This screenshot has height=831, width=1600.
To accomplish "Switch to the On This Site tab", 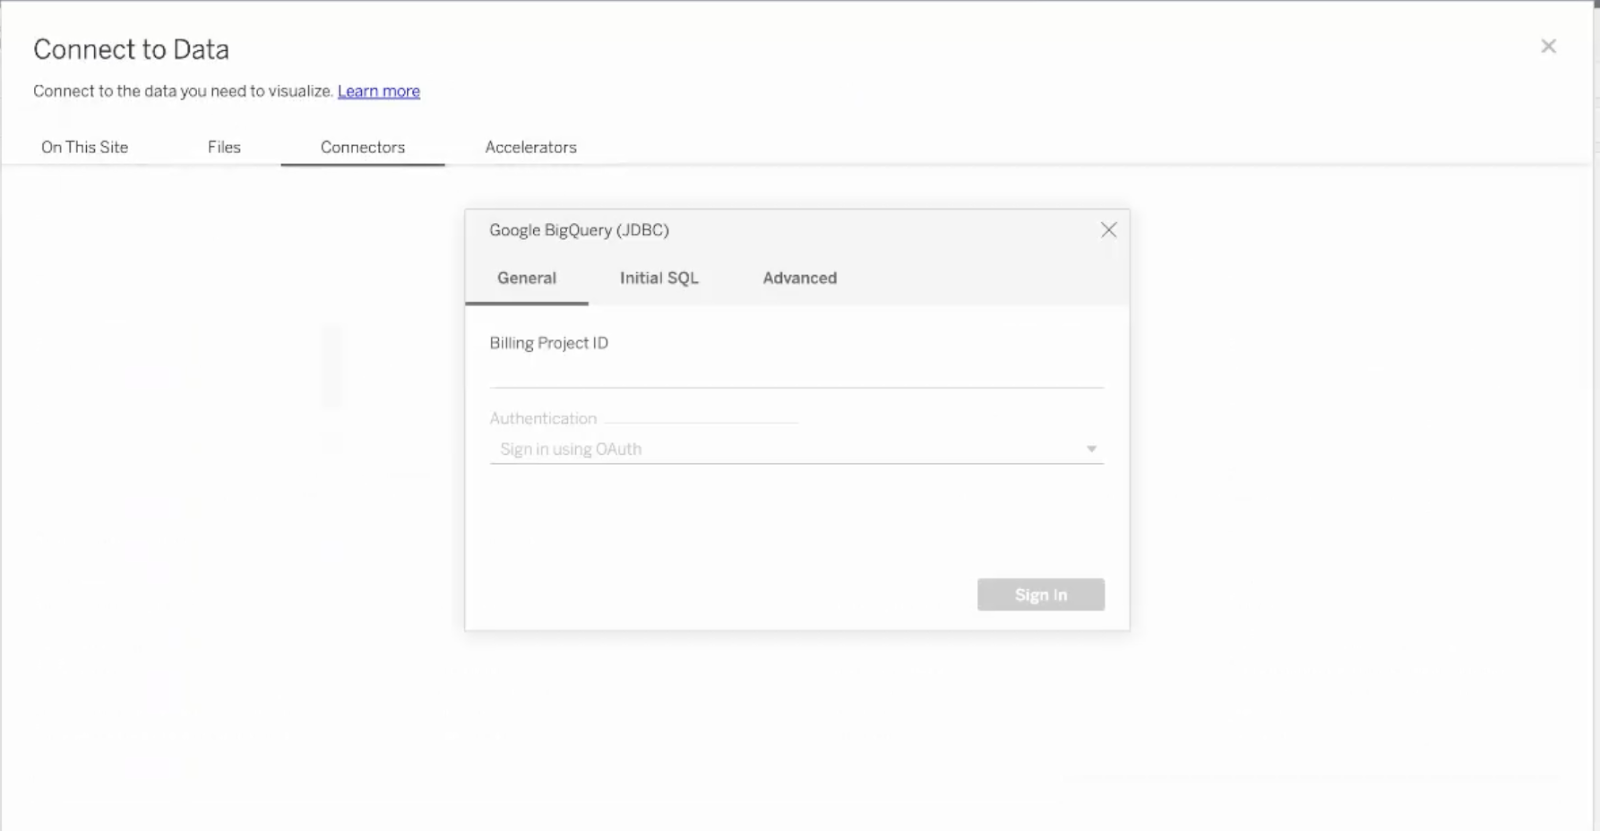I will pos(85,147).
